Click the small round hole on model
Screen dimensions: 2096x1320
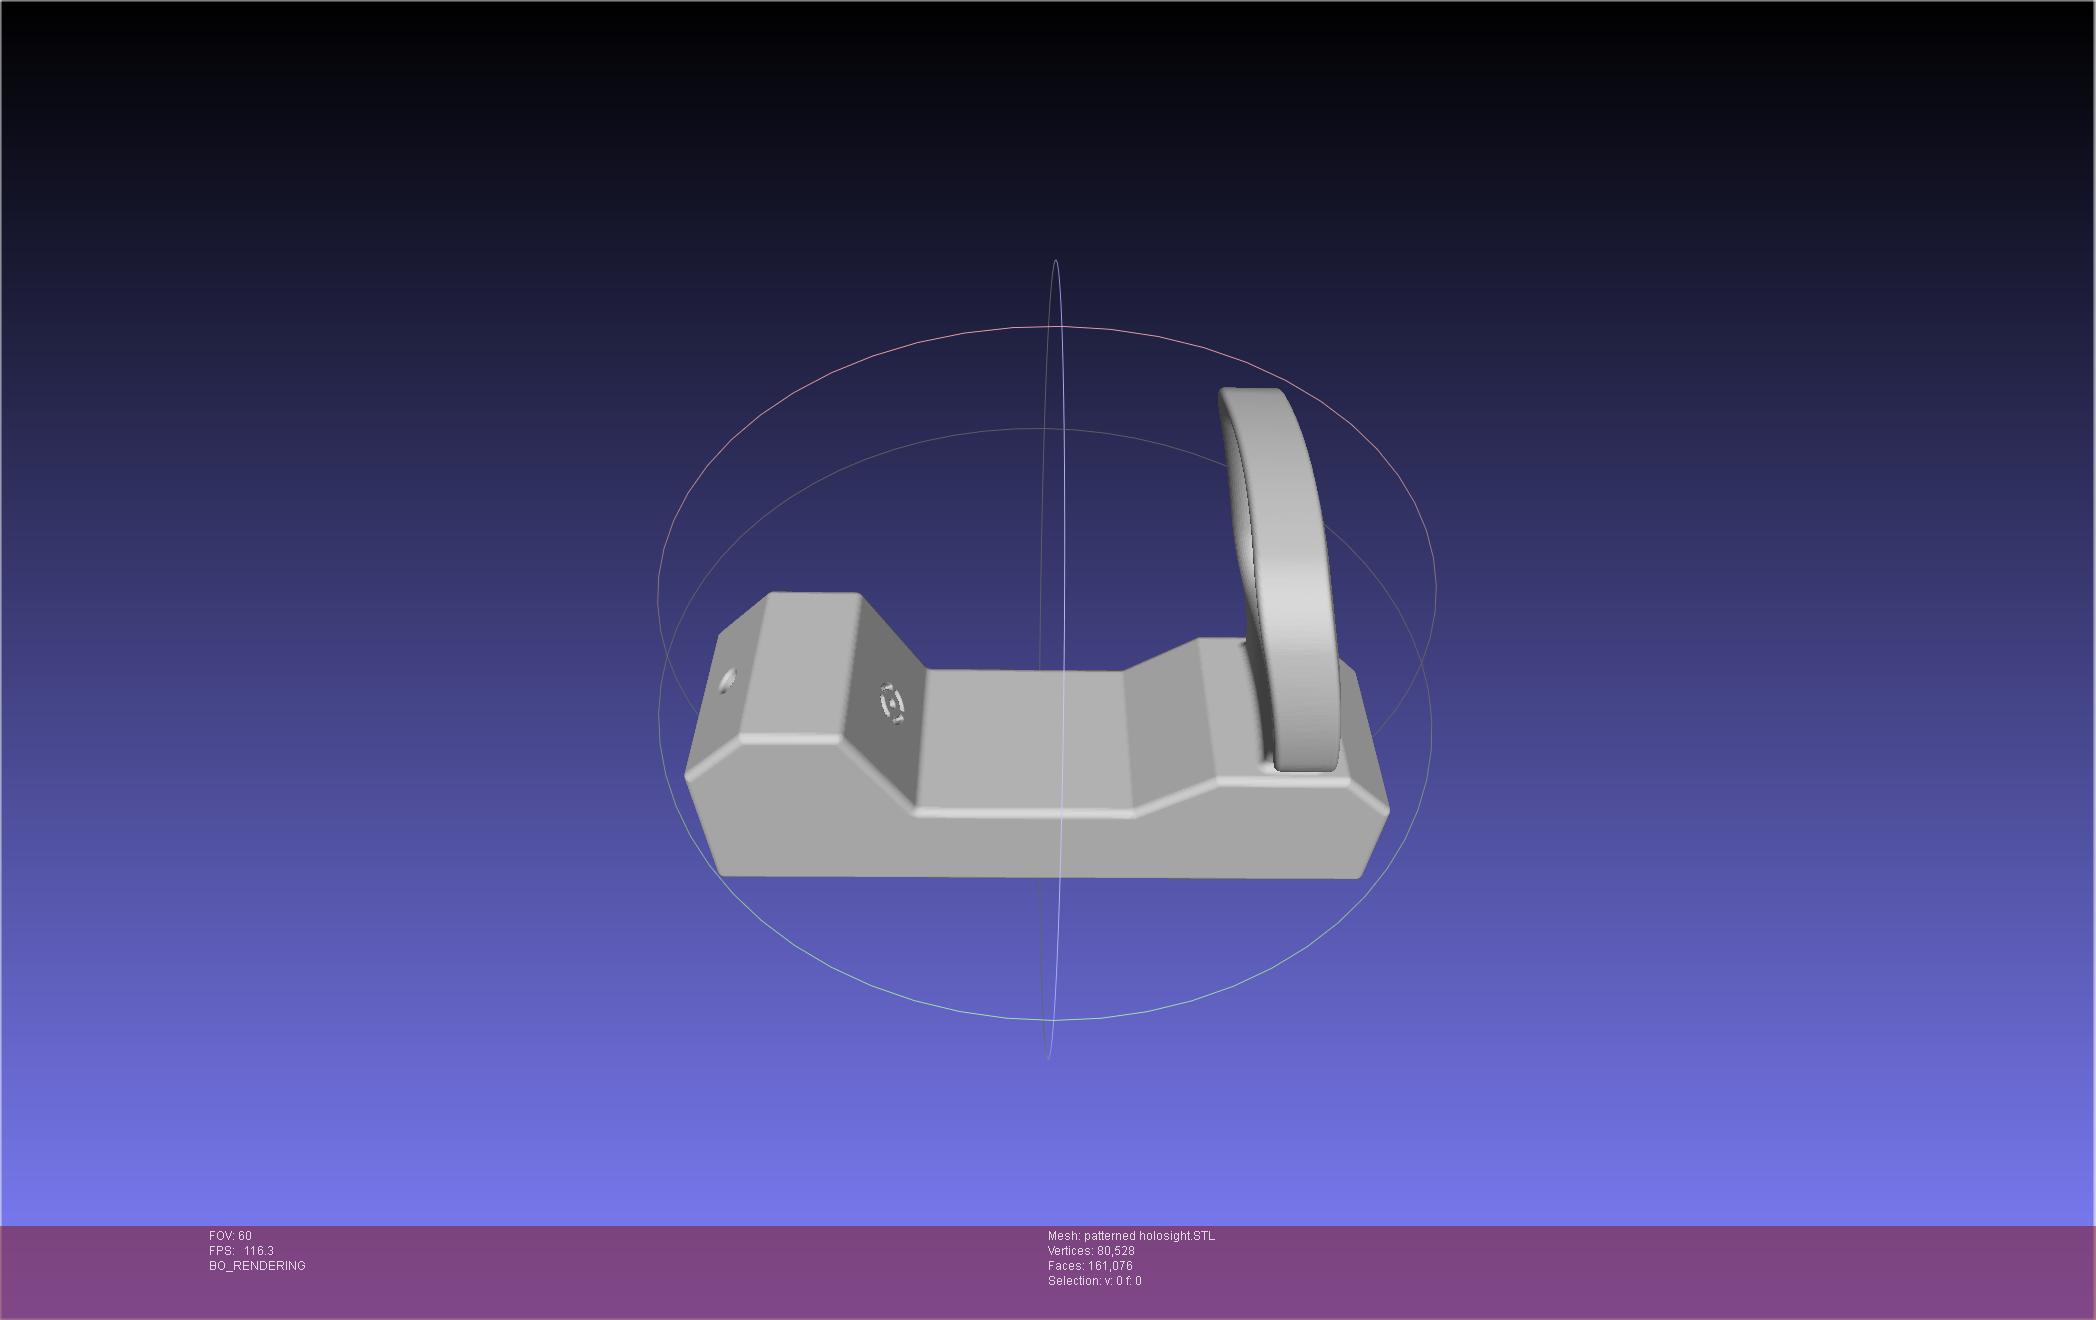coord(727,682)
